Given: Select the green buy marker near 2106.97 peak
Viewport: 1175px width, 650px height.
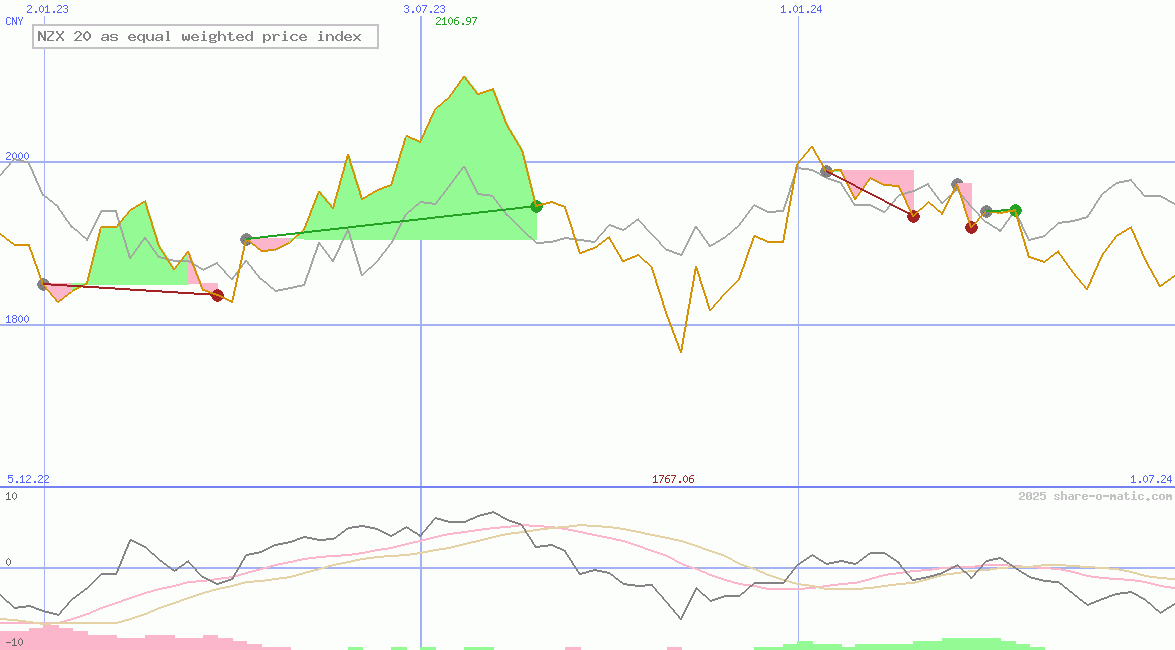Looking at the screenshot, I should coord(536,206).
